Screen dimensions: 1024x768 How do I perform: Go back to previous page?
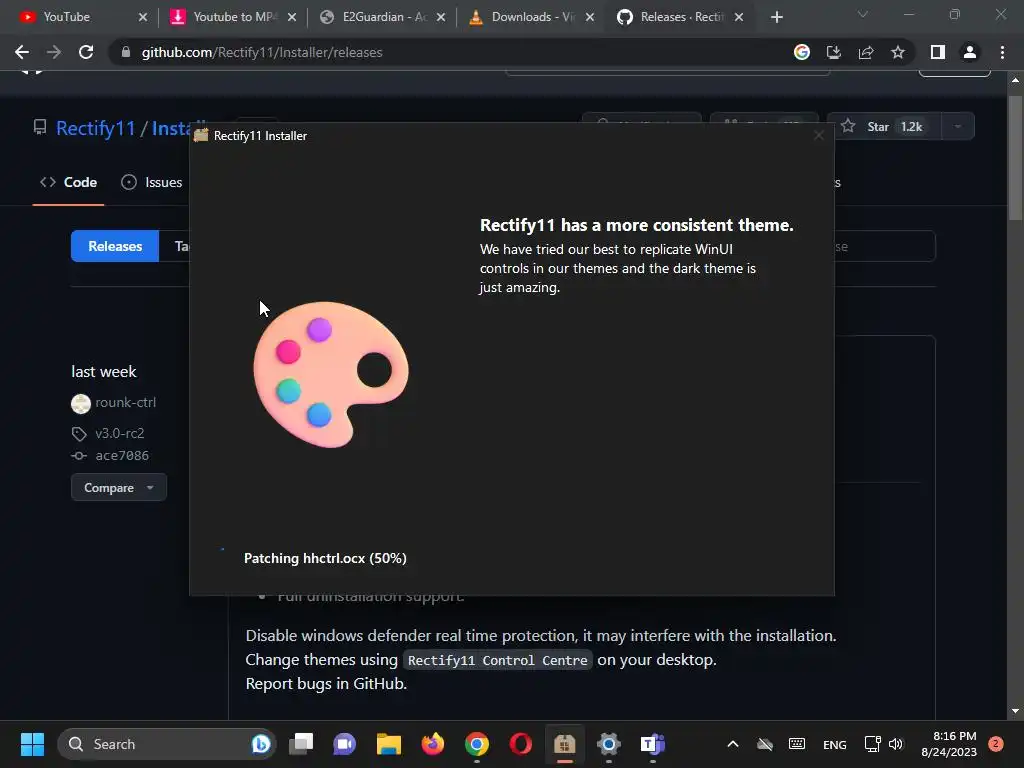[x=22, y=52]
